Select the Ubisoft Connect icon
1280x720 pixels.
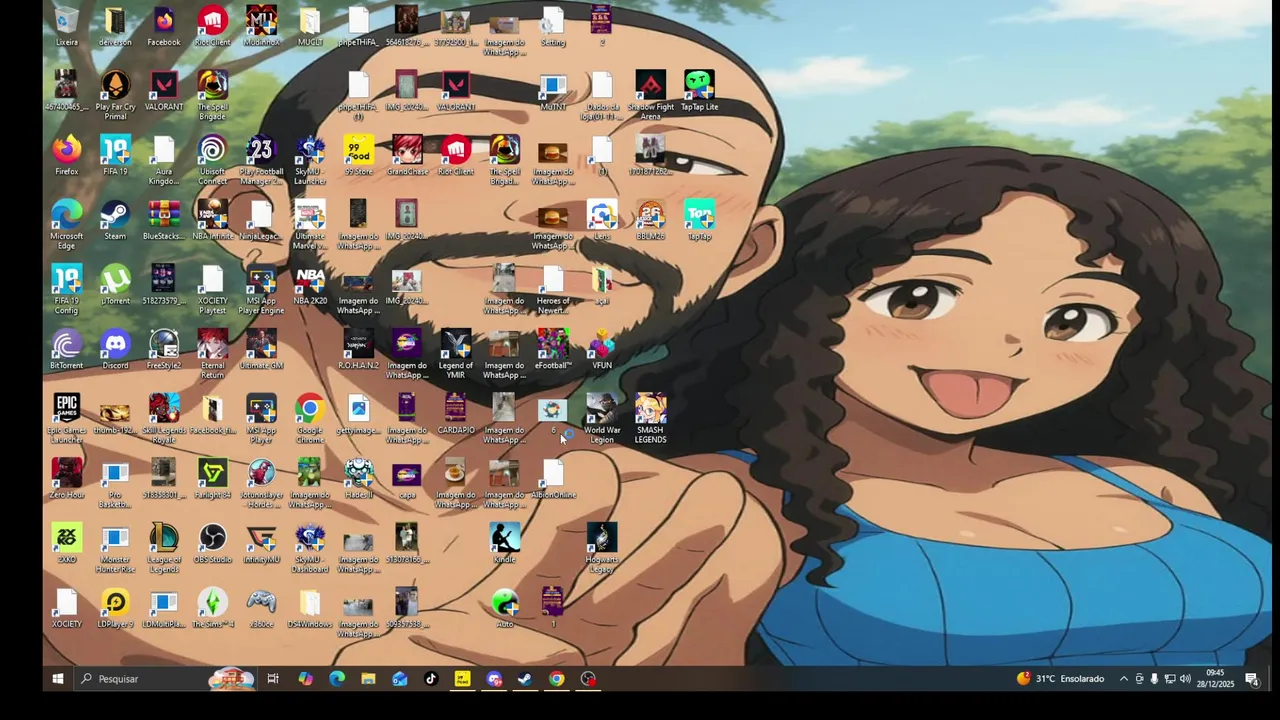212,161
